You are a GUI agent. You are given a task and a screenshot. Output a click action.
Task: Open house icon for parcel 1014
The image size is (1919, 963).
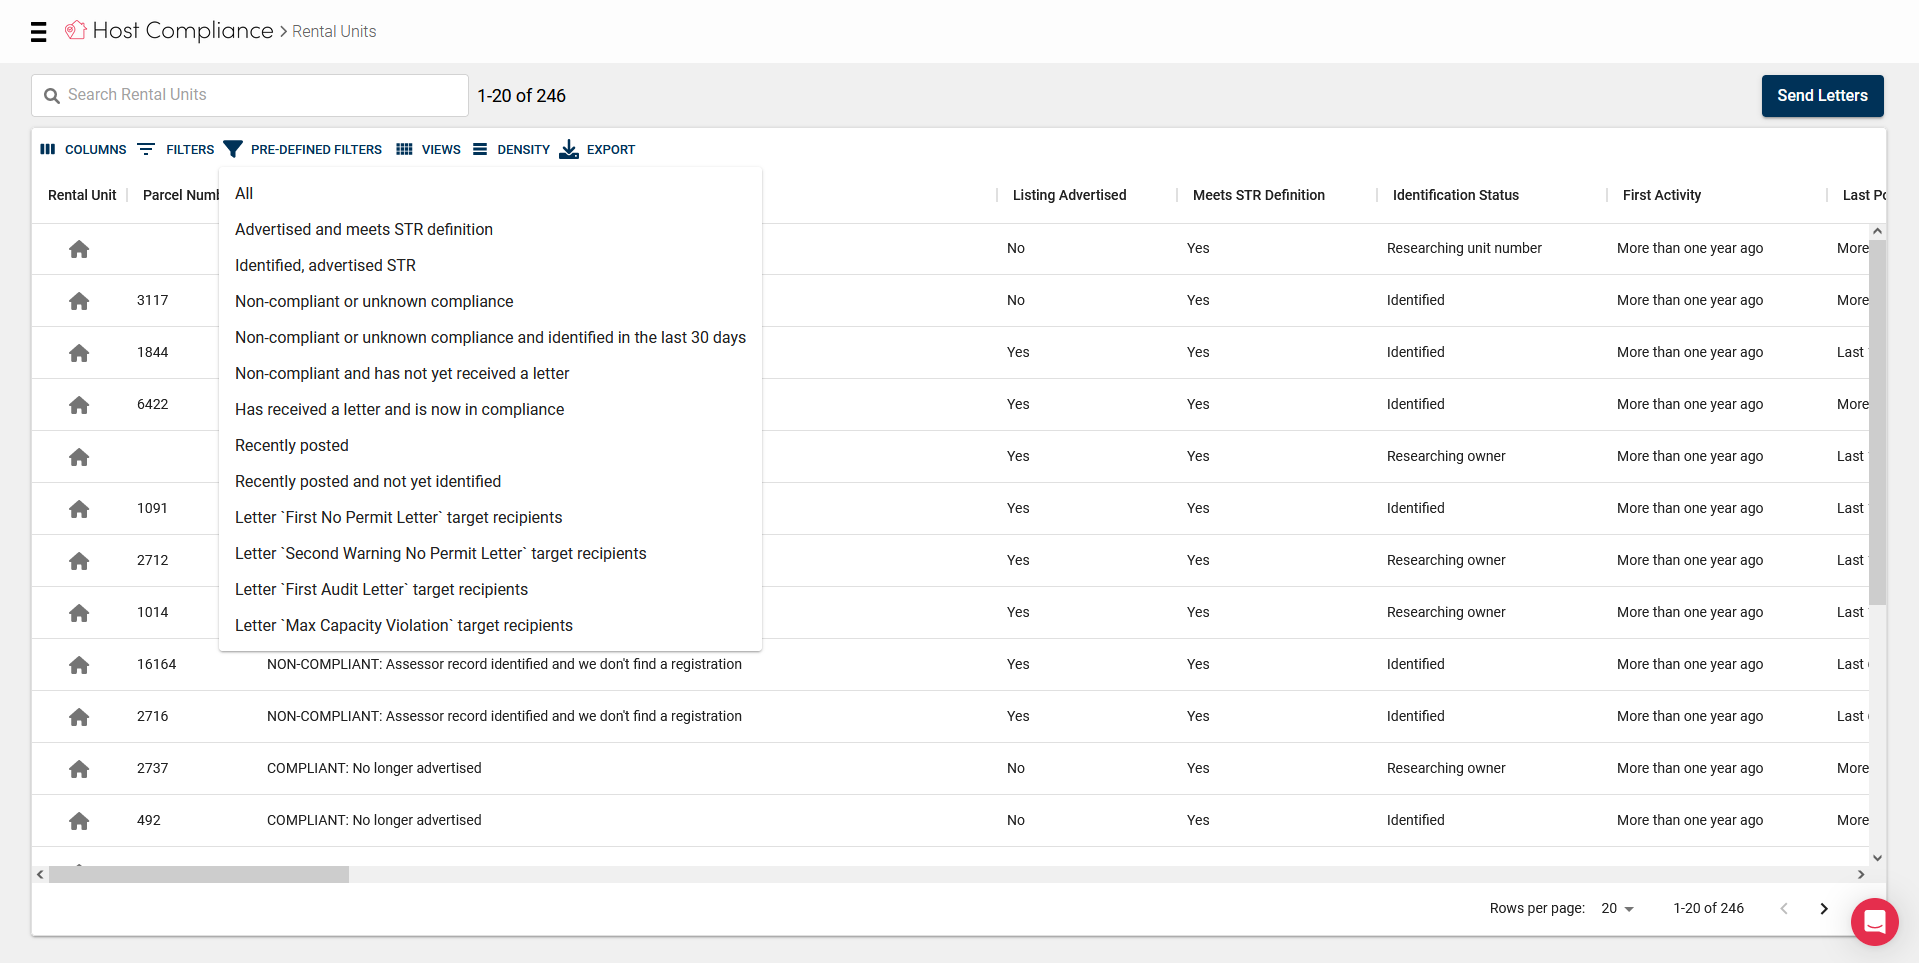(79, 613)
